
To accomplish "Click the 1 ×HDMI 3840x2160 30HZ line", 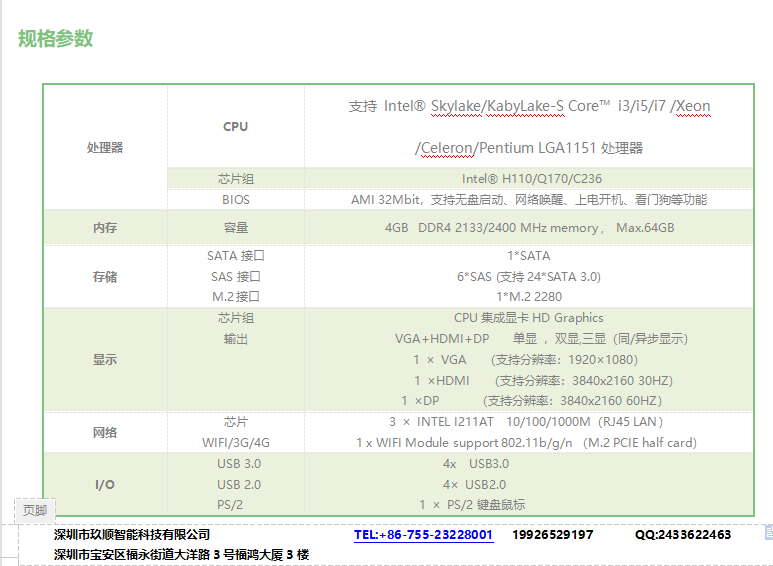I will [x=543, y=381].
